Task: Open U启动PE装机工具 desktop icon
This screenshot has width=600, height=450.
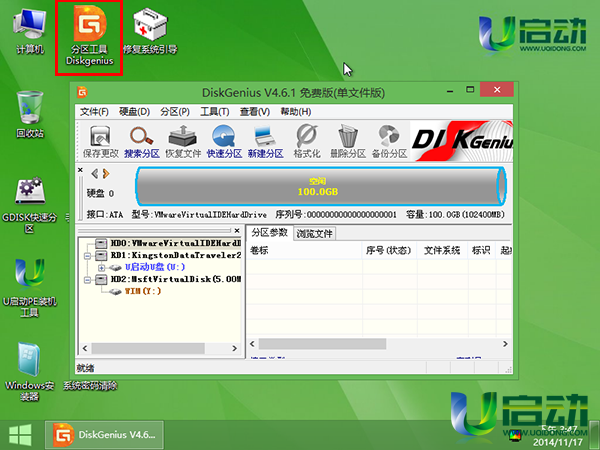Action: tap(30, 288)
